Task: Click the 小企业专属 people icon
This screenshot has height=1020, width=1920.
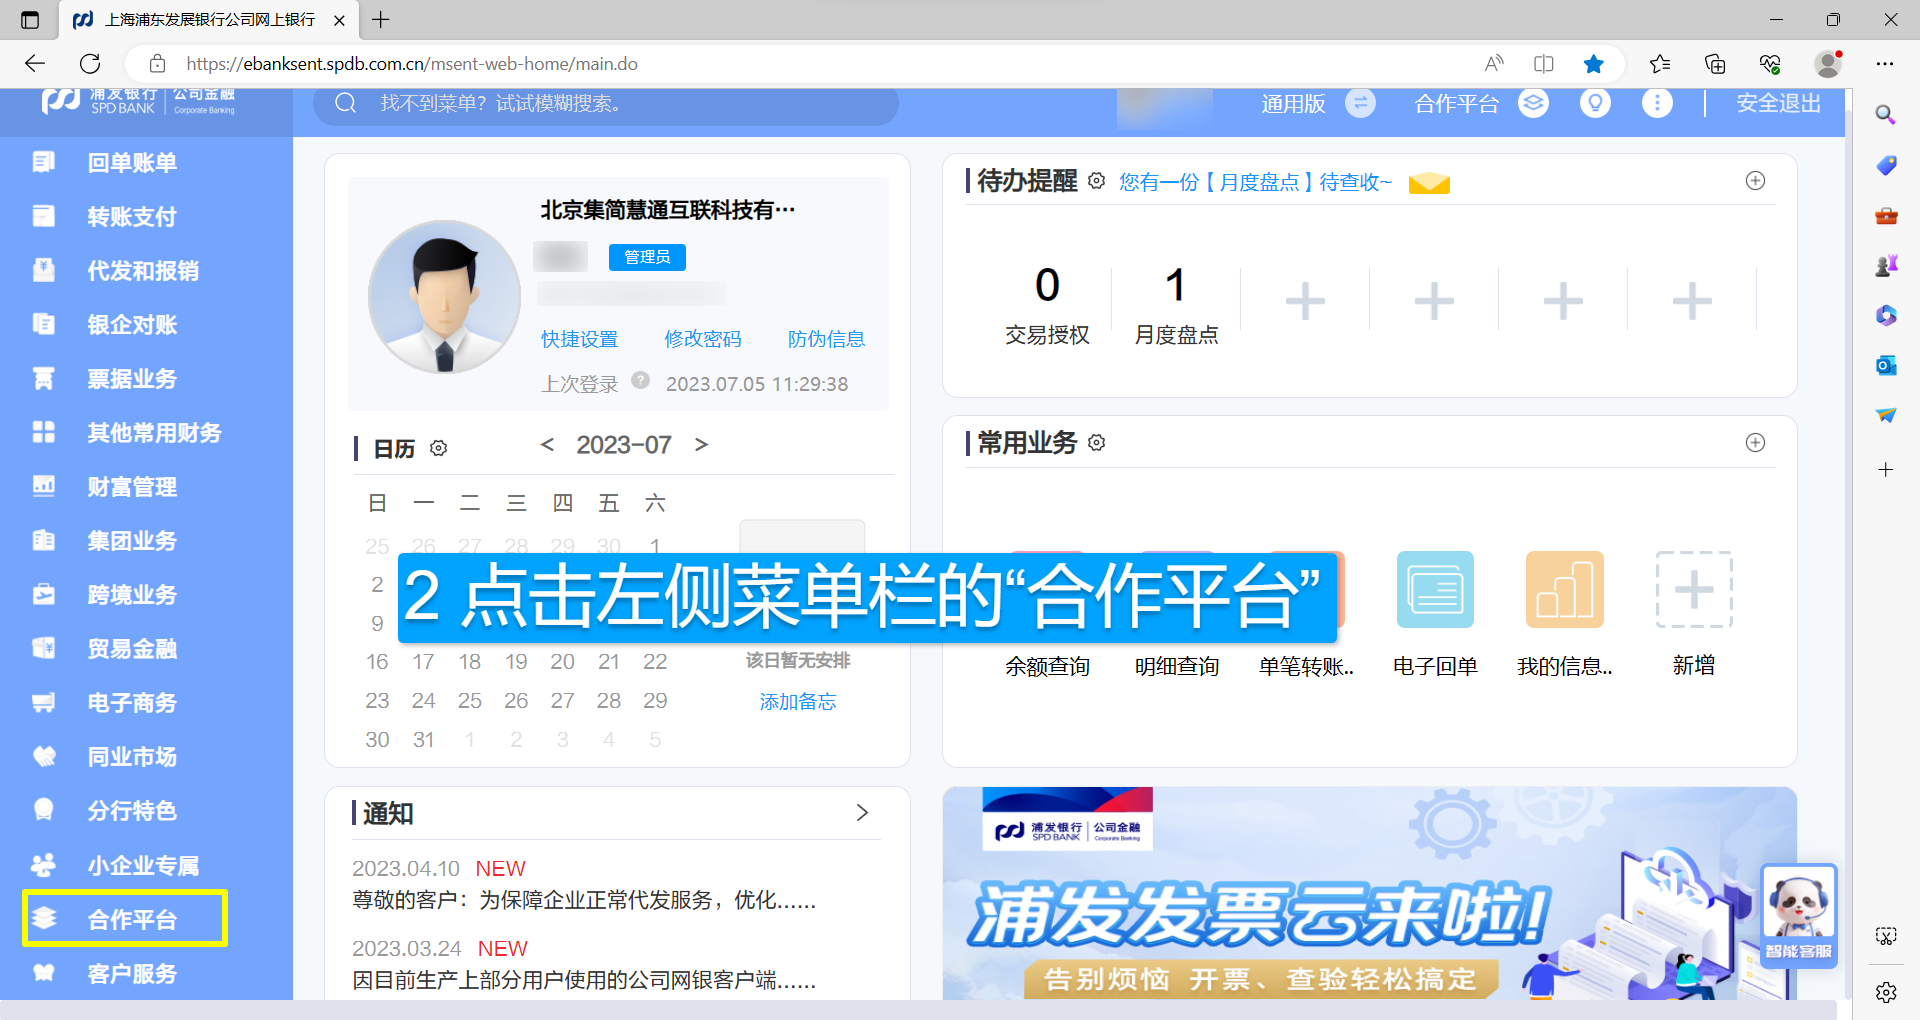Action: [x=44, y=864]
